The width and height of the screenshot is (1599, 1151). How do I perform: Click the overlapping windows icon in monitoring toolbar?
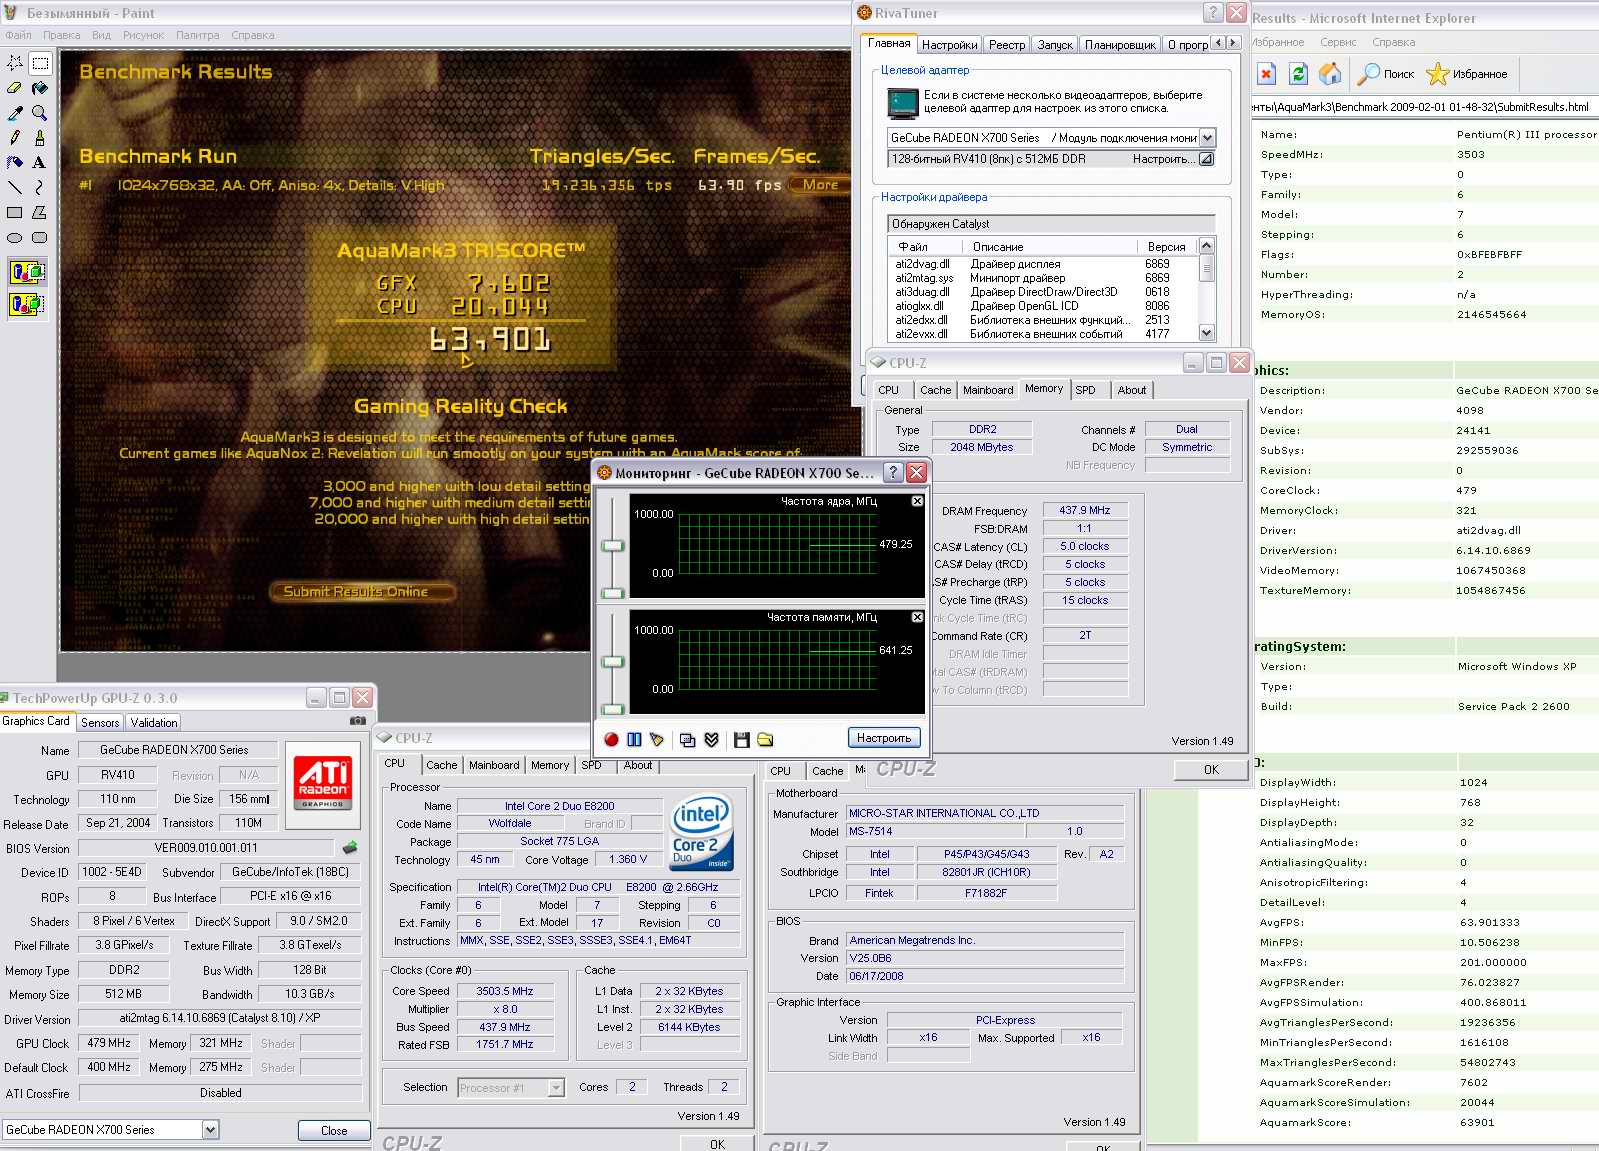687,739
